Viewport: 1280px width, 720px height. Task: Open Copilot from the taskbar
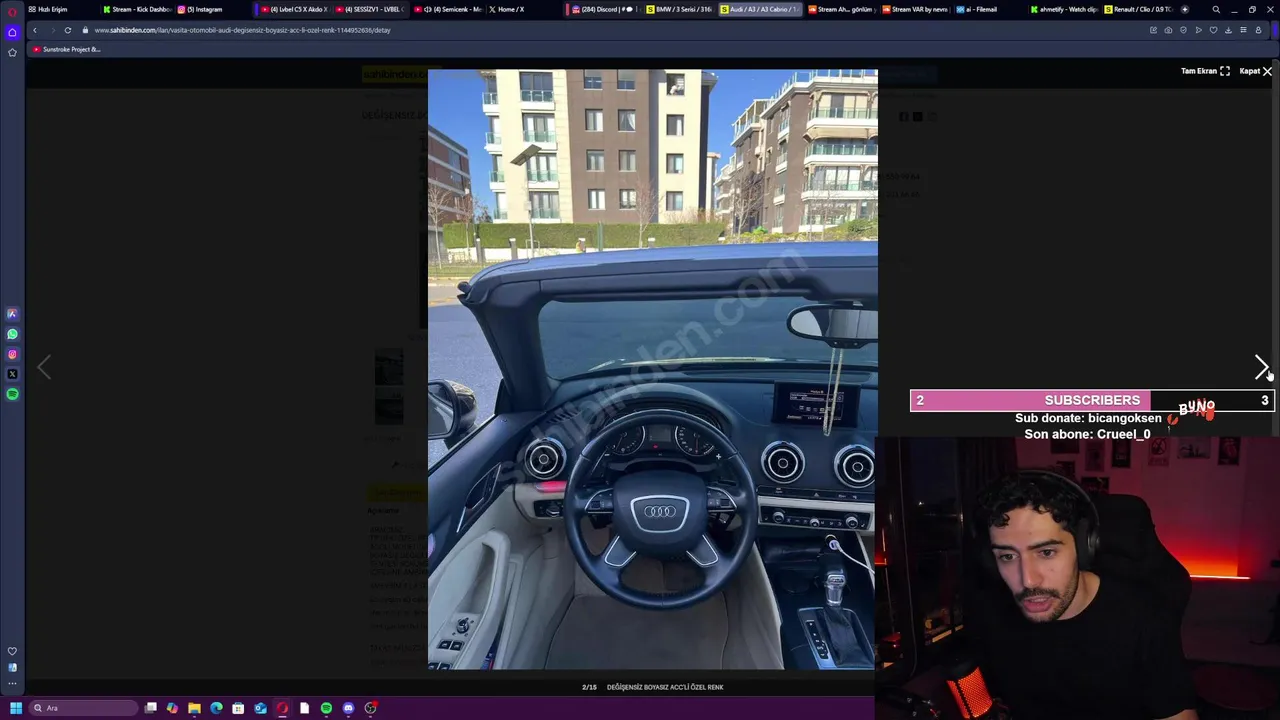[172, 708]
